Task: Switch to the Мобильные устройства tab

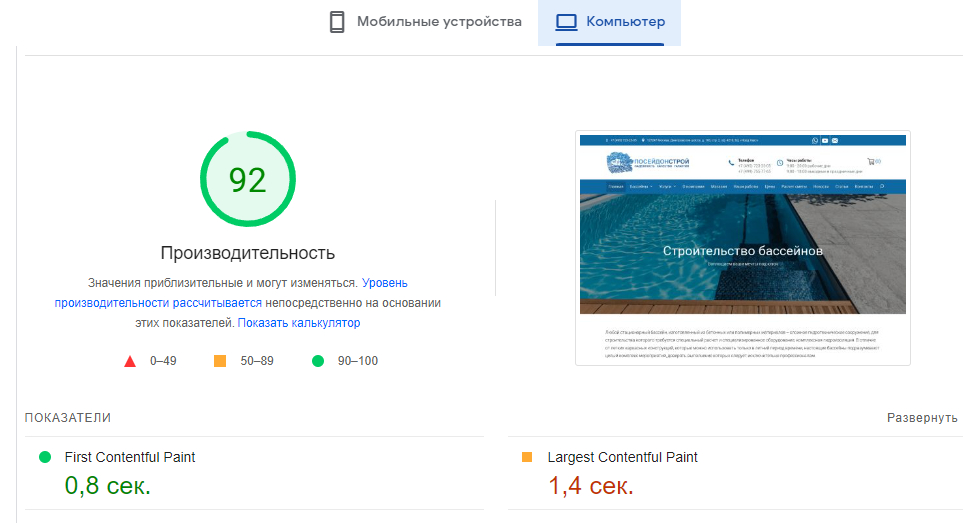Action: (425, 22)
